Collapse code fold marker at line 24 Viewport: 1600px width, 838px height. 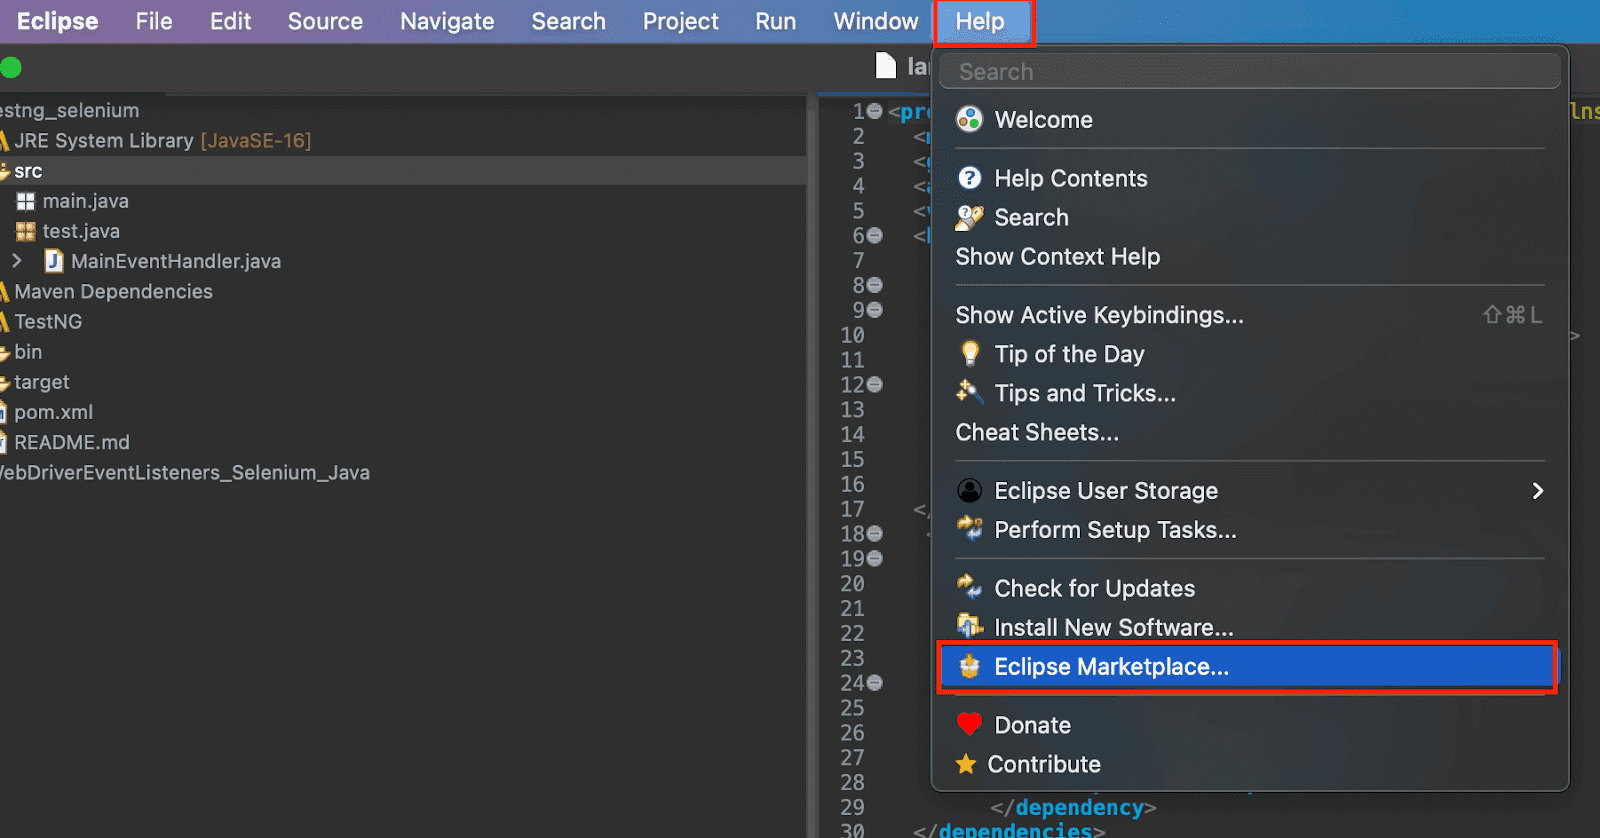click(x=875, y=683)
